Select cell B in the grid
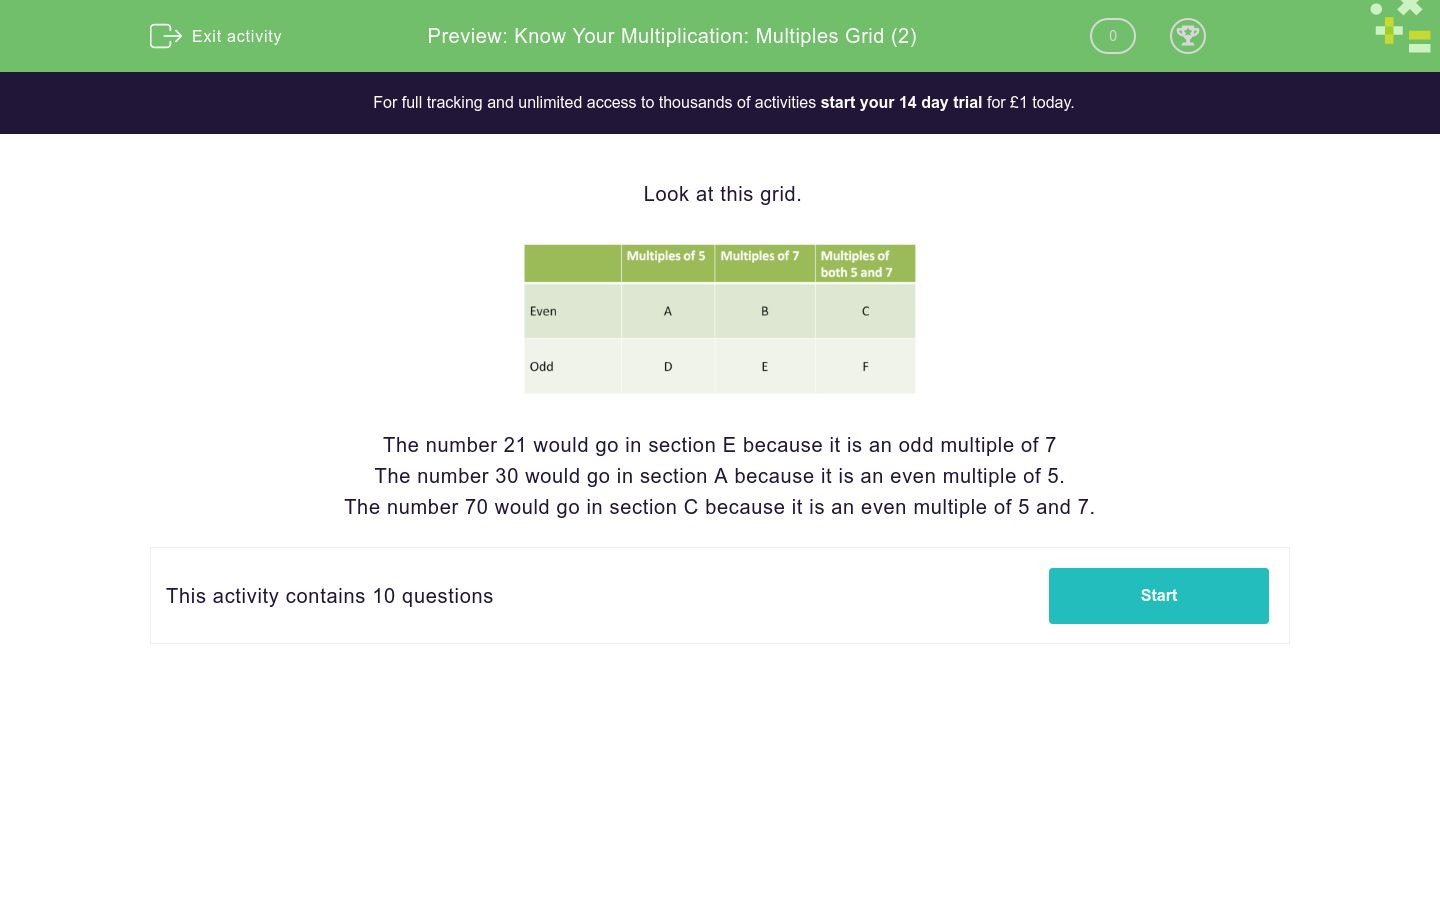Viewport: 1440px width, 900px height. [765, 311]
